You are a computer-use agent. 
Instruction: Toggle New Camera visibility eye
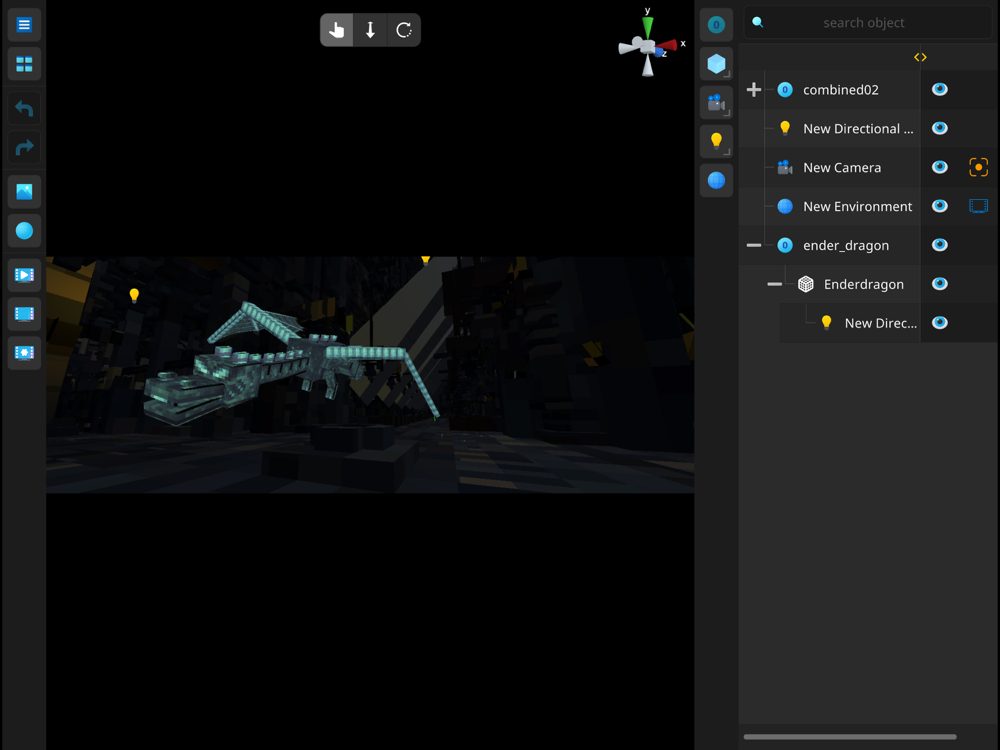(939, 167)
